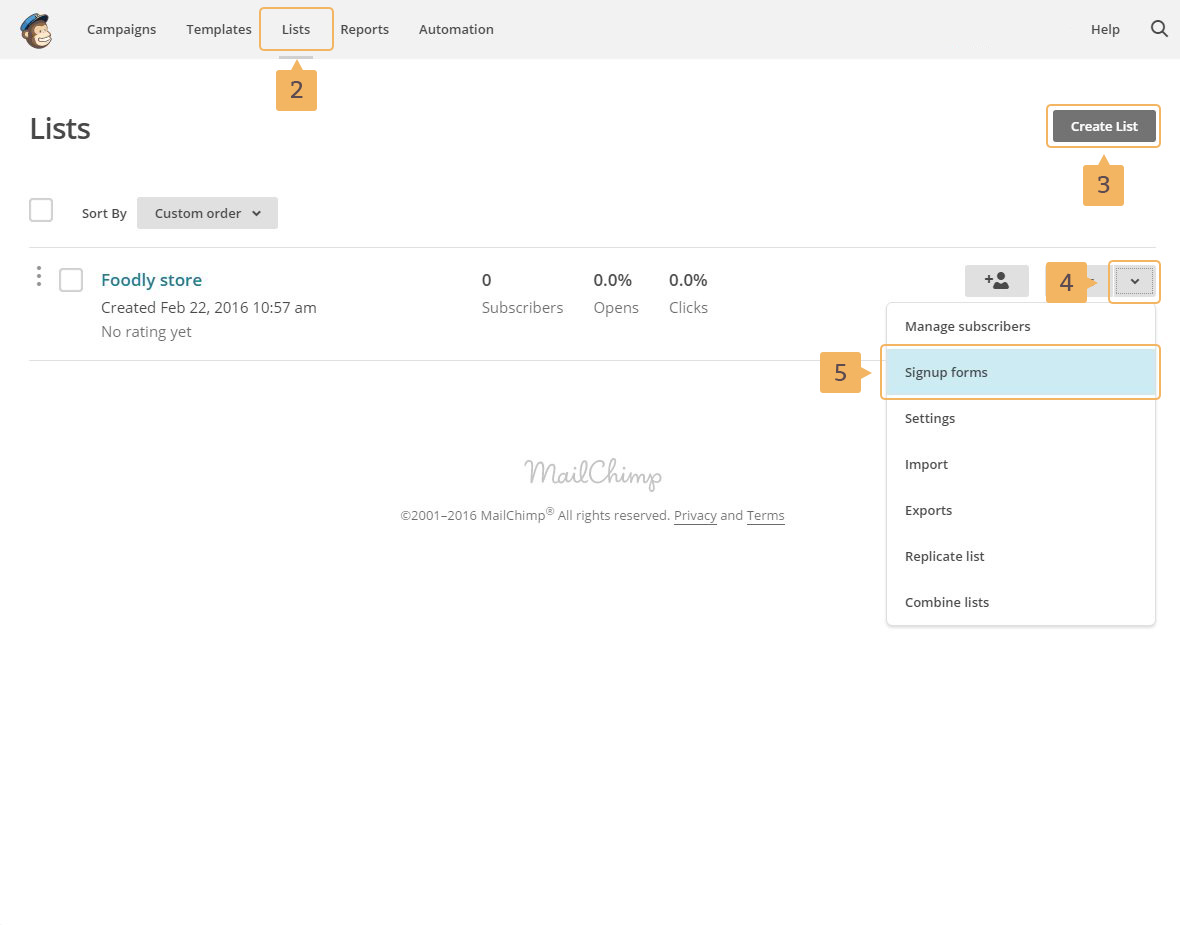This screenshot has height=925, width=1180.
Task: Click the MailChimp script footer logo
Action: [592, 473]
